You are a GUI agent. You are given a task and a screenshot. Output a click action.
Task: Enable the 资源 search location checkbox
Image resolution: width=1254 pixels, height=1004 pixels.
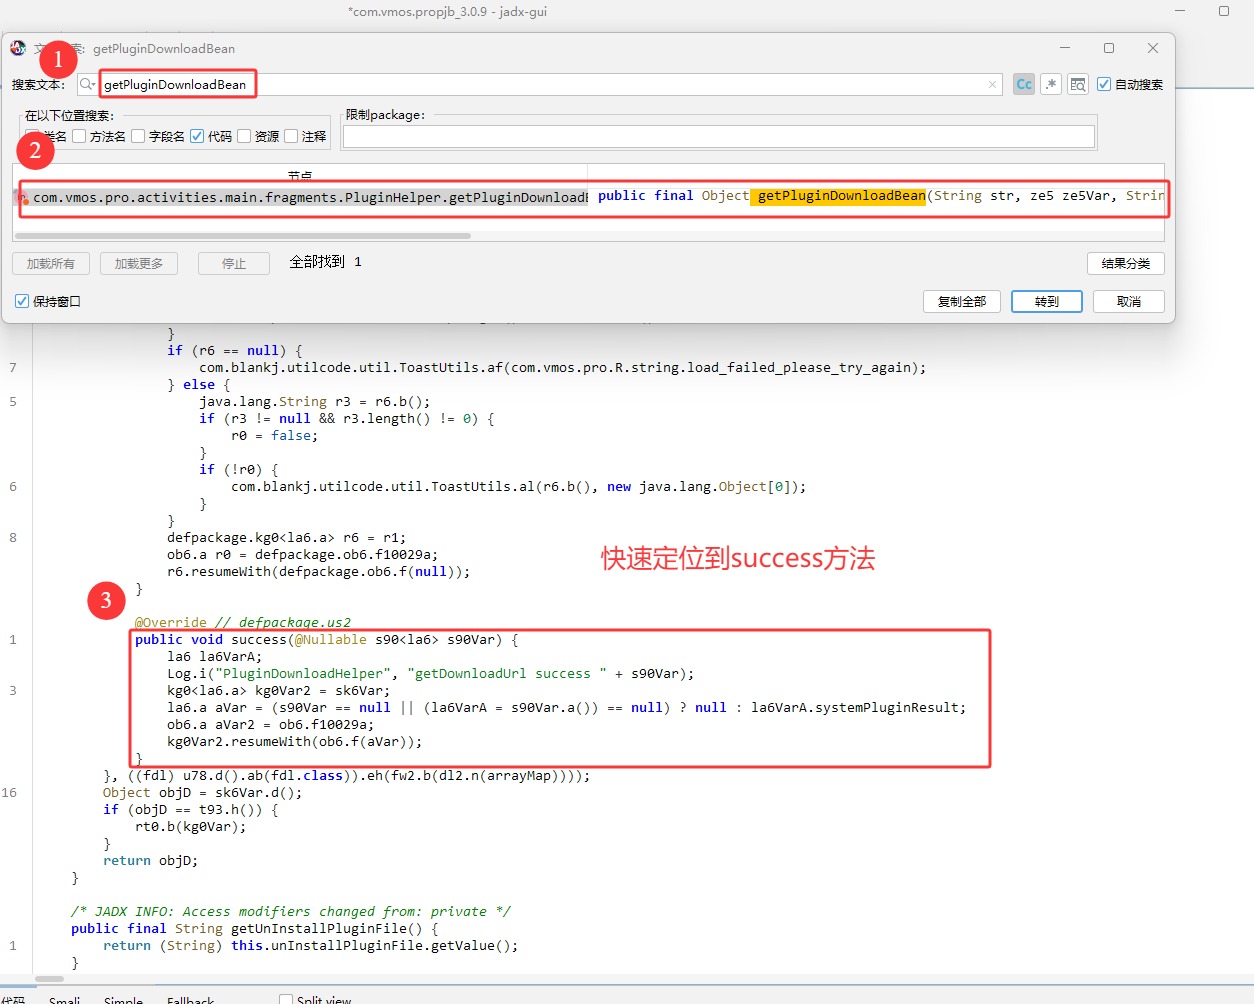coord(244,136)
